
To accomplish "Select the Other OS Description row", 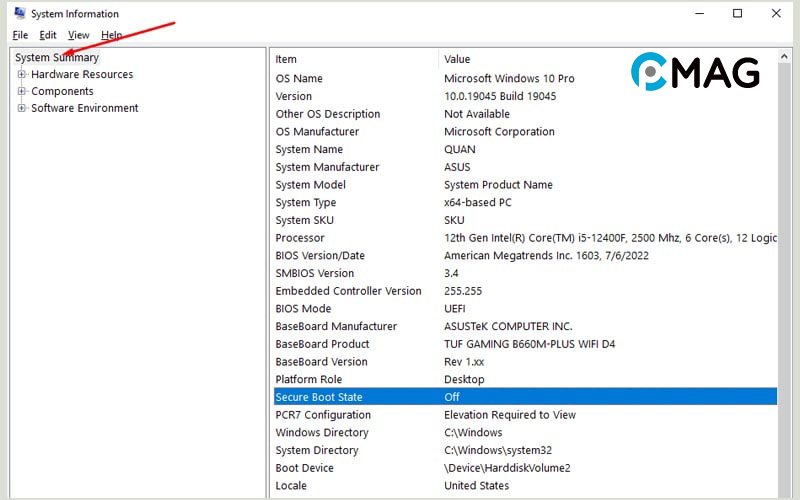I will pyautogui.click(x=526, y=114).
